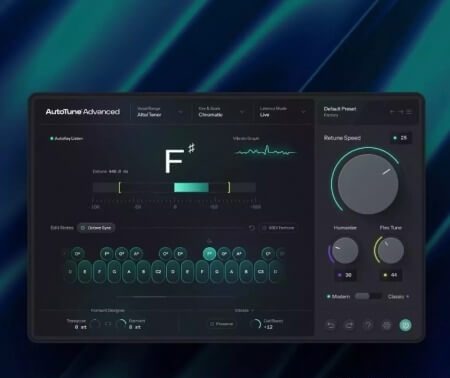
Task: Click the pitch correction meter bar
Action: point(174,187)
